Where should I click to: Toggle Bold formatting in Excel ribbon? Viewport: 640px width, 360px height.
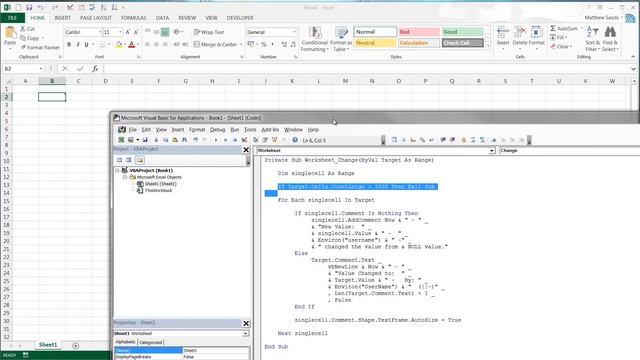pos(69,44)
